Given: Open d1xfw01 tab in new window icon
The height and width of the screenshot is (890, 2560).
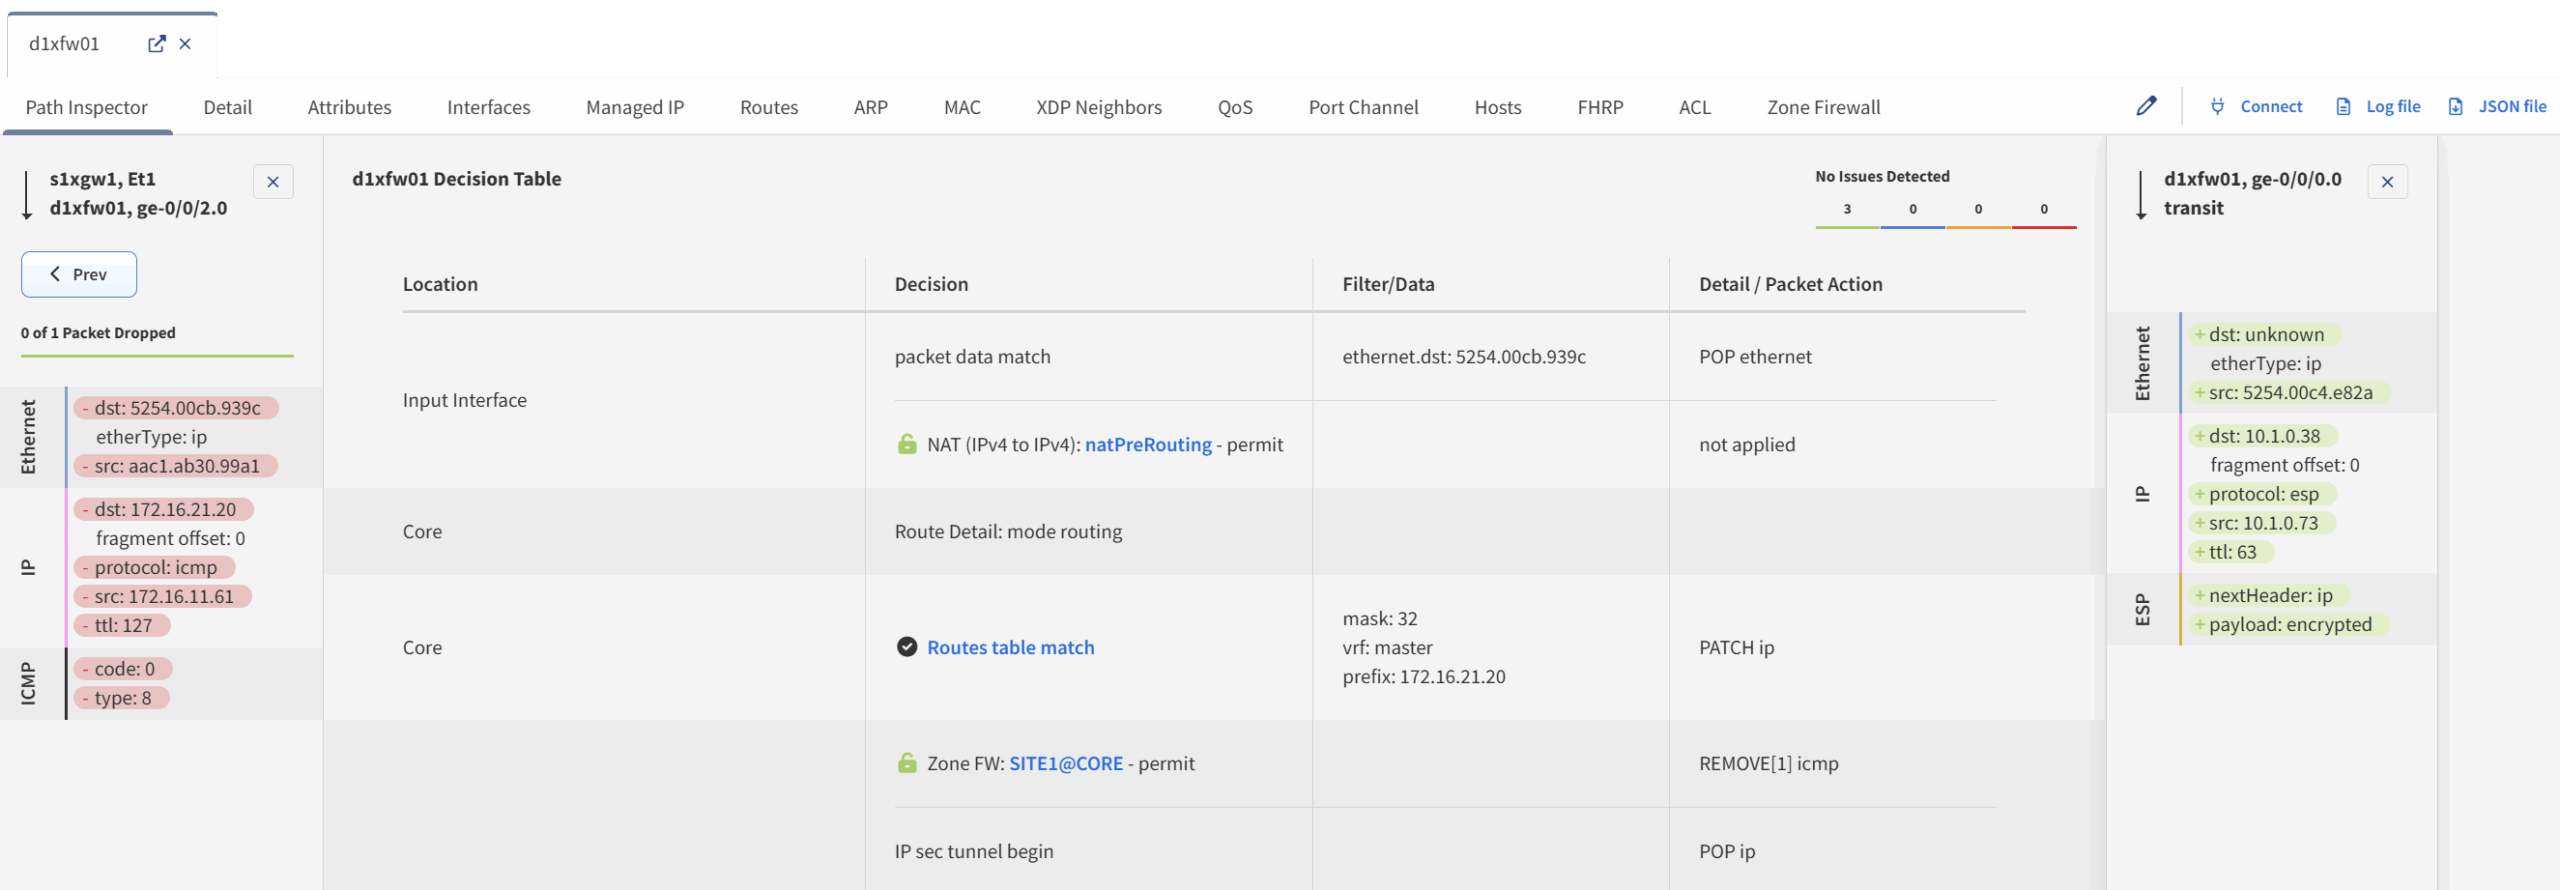Looking at the screenshot, I should pos(156,44).
